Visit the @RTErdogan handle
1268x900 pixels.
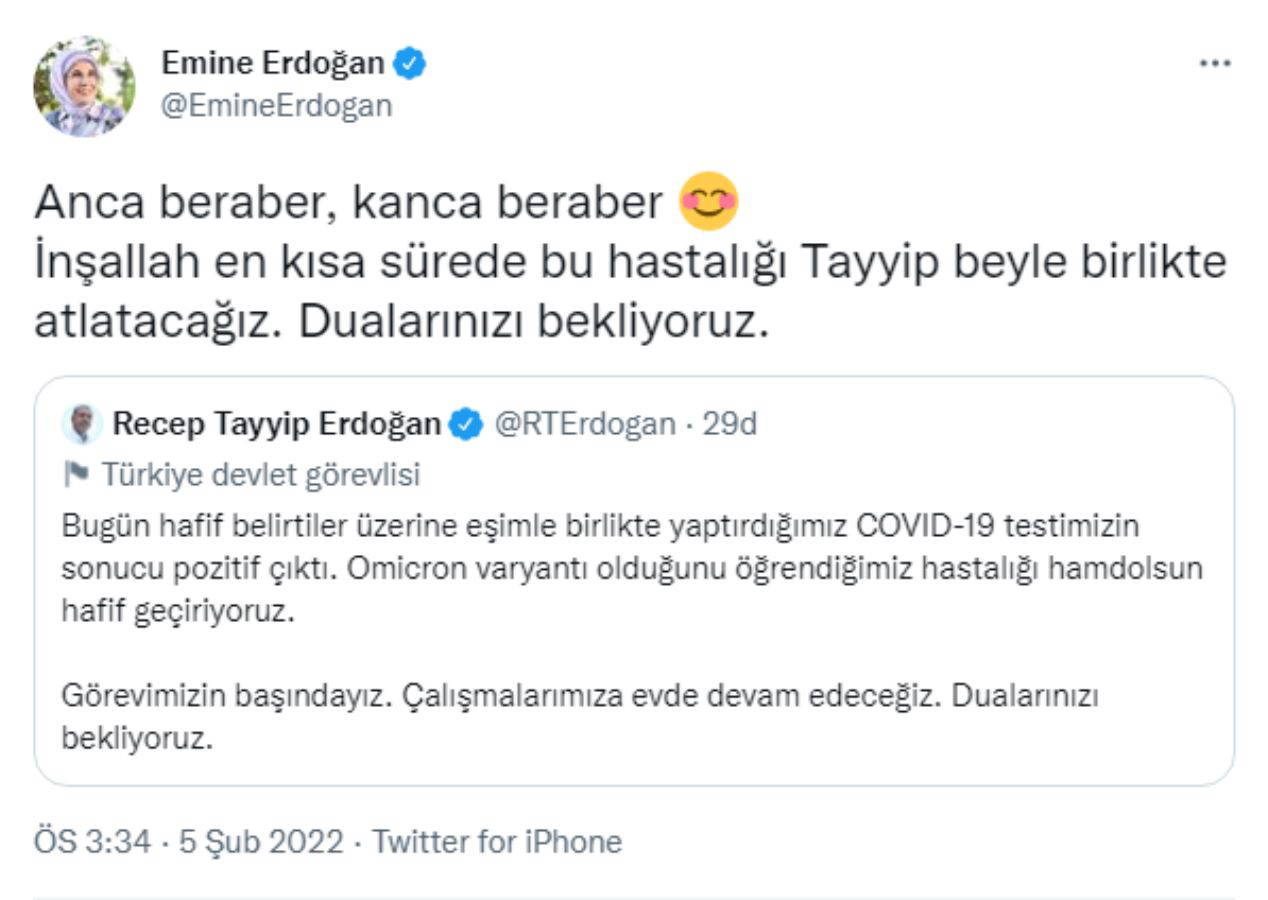(x=584, y=424)
